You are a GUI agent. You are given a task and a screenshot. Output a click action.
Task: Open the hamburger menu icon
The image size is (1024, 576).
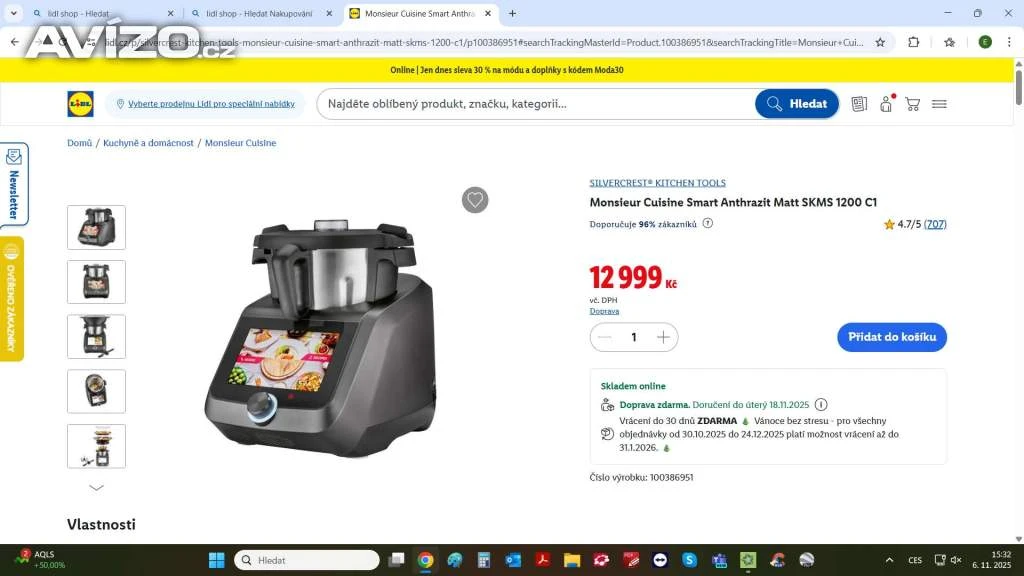[x=939, y=104]
